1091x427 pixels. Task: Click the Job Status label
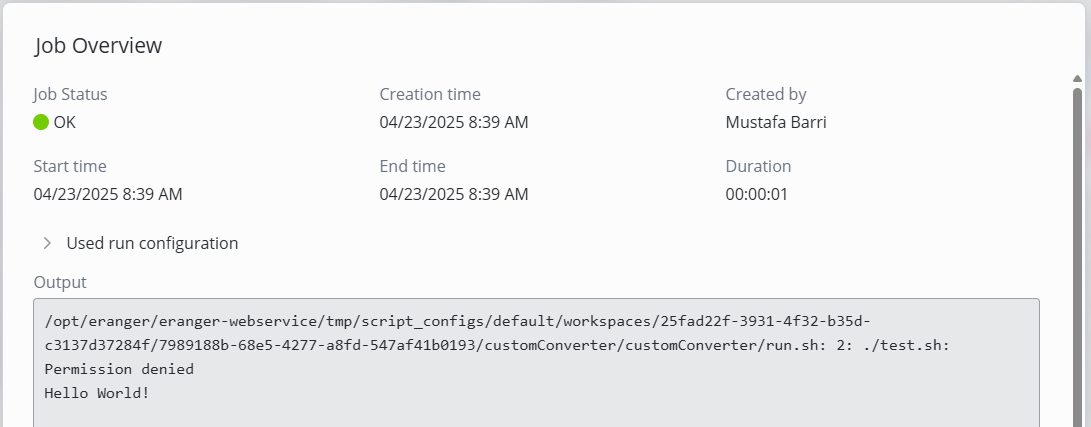[70, 95]
